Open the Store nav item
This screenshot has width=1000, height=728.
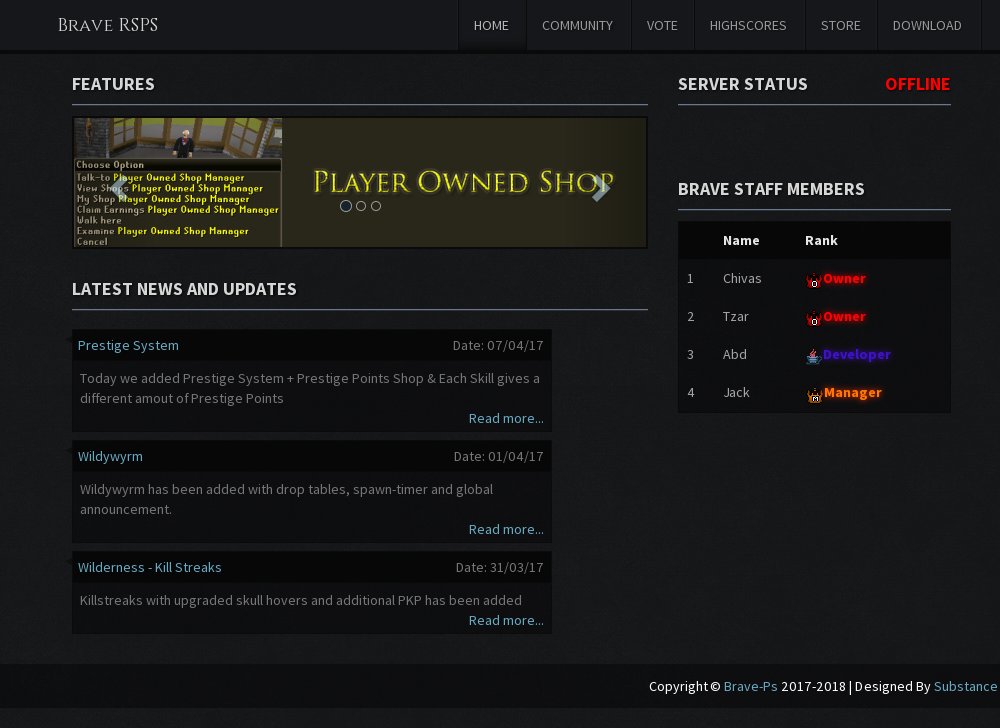click(x=840, y=26)
